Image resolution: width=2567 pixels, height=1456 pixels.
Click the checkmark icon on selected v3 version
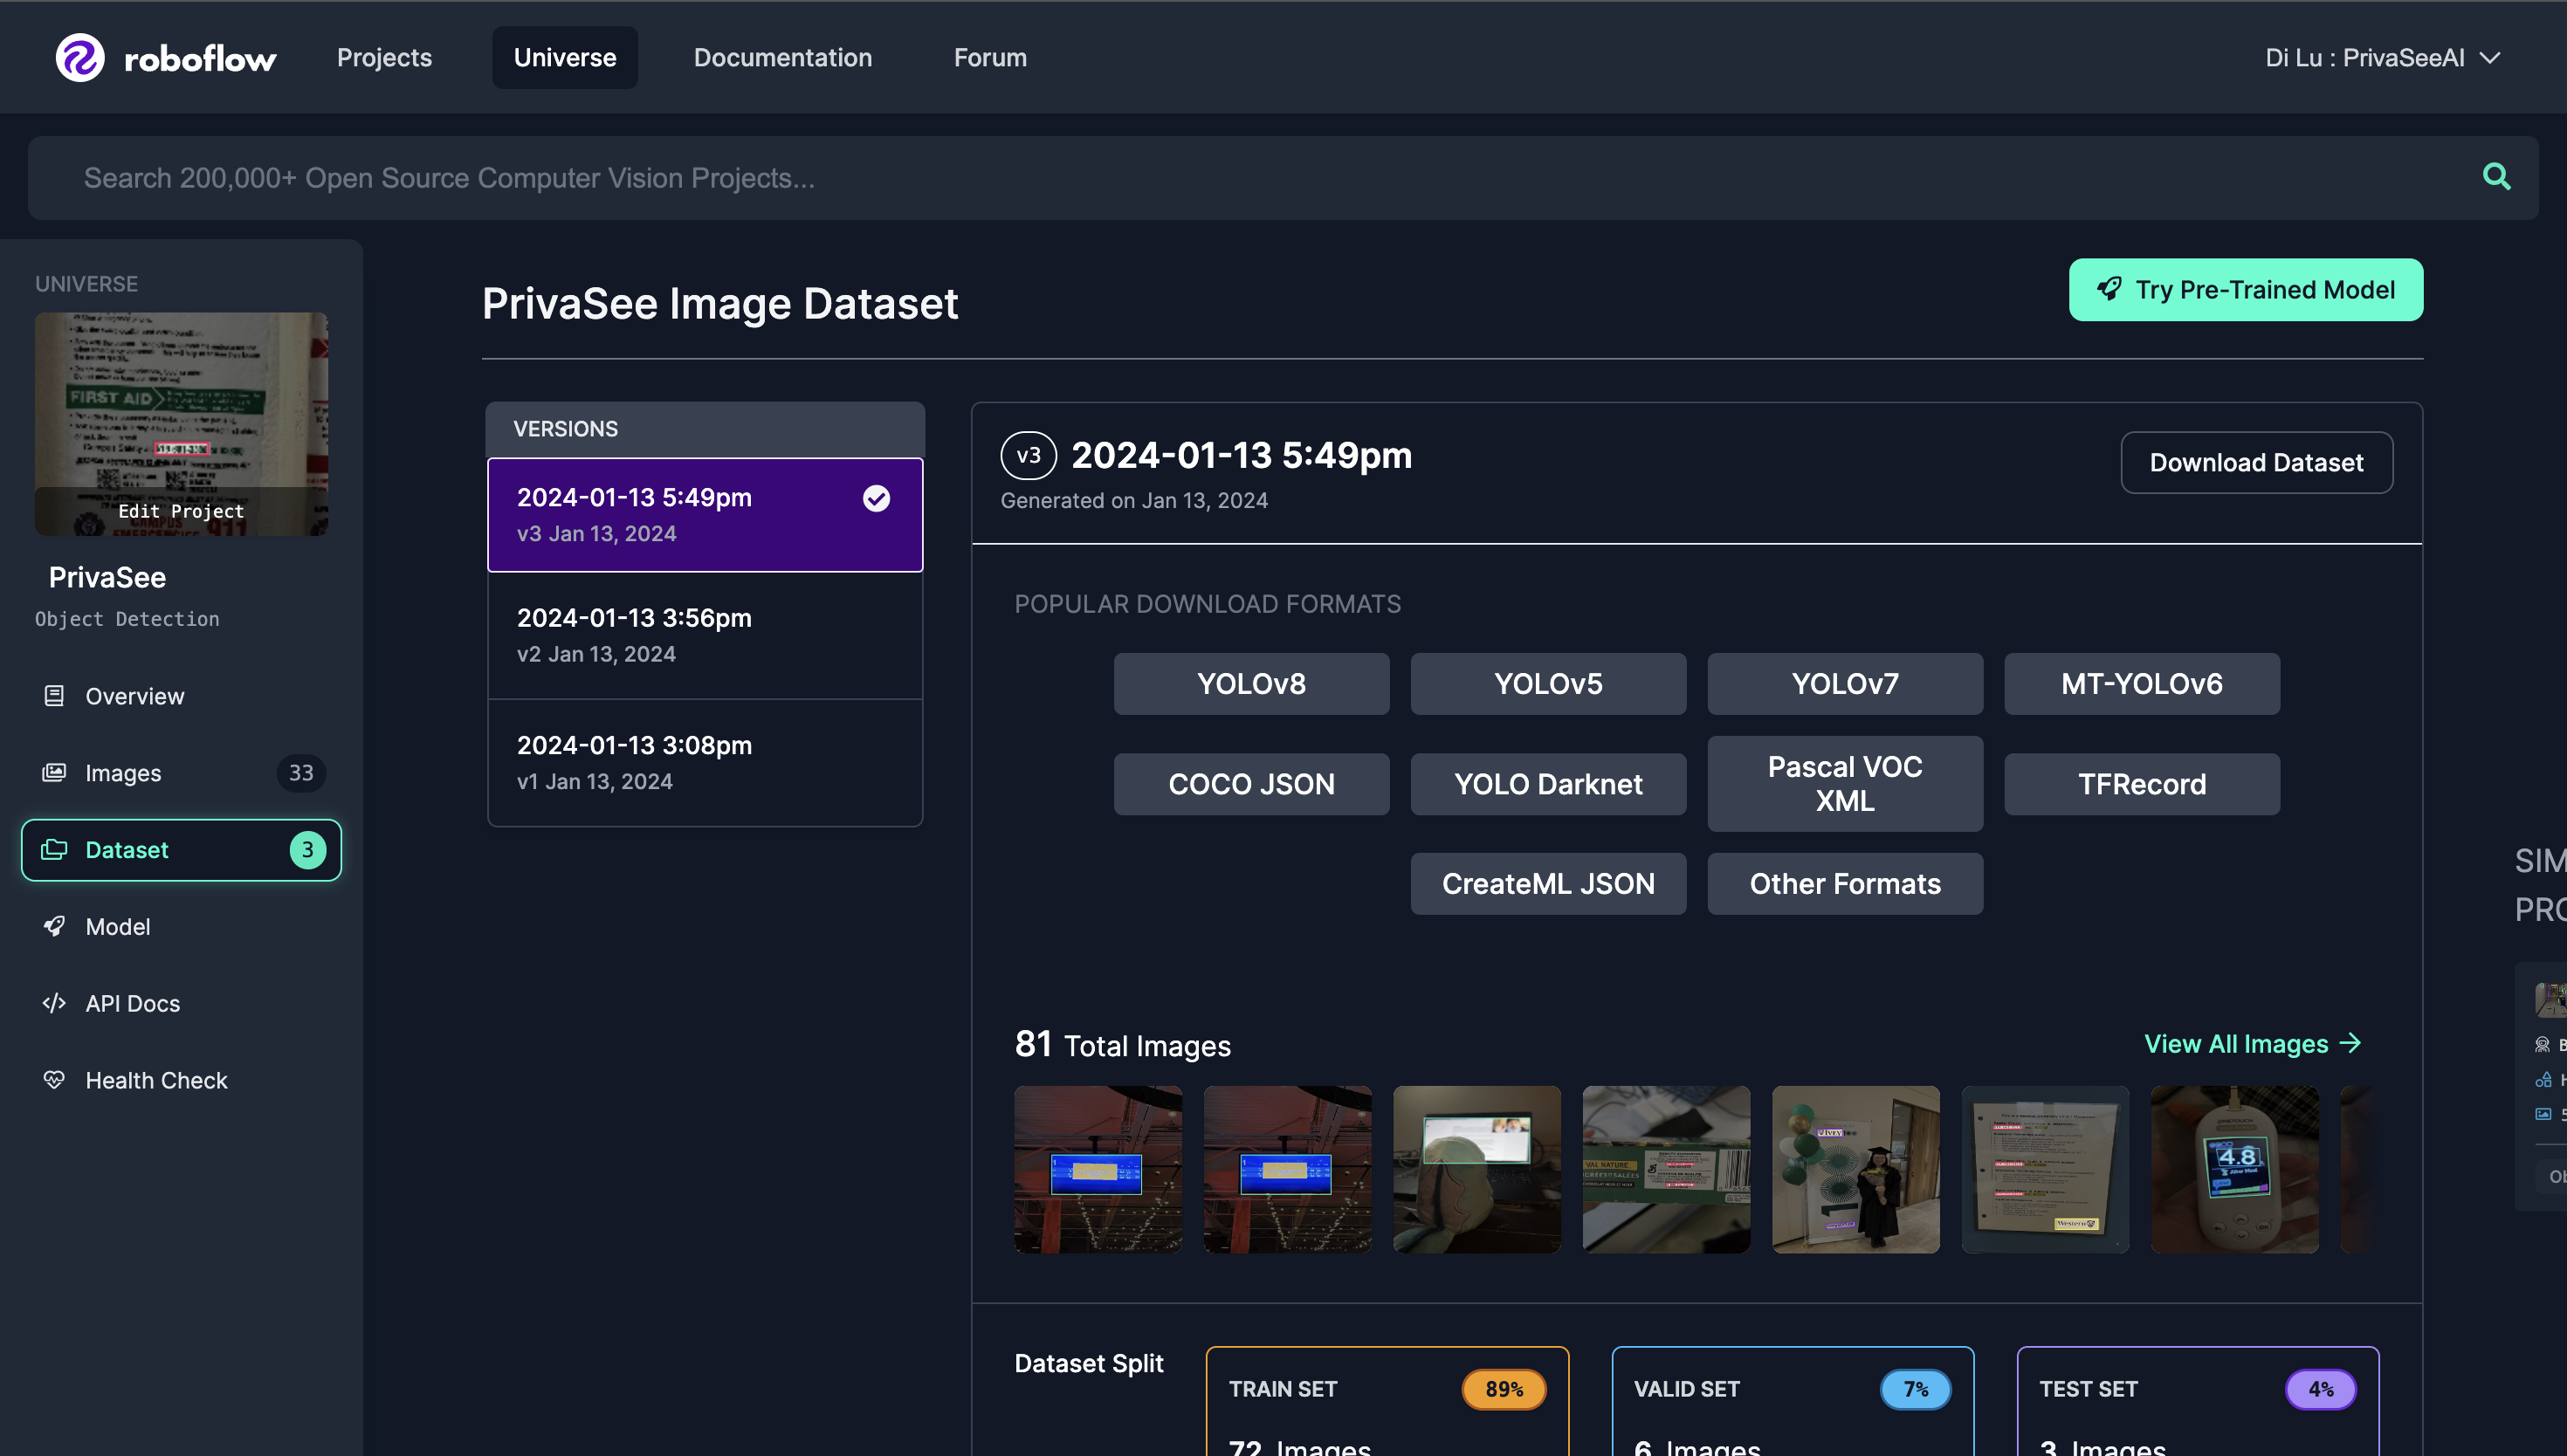point(876,498)
